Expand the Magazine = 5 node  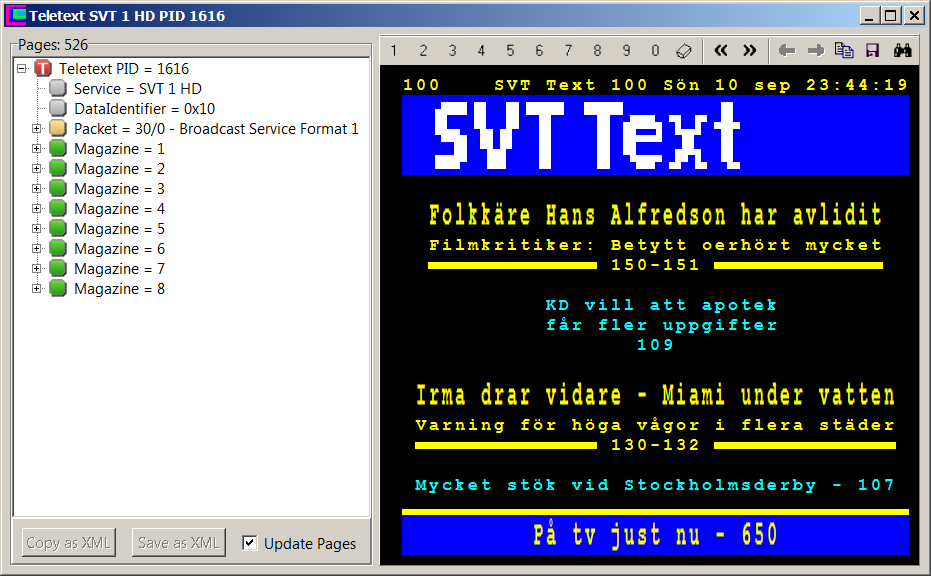point(37,229)
